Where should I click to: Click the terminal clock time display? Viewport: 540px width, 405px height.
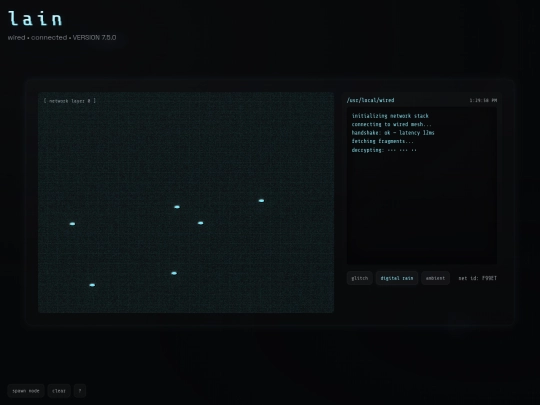click(x=483, y=100)
